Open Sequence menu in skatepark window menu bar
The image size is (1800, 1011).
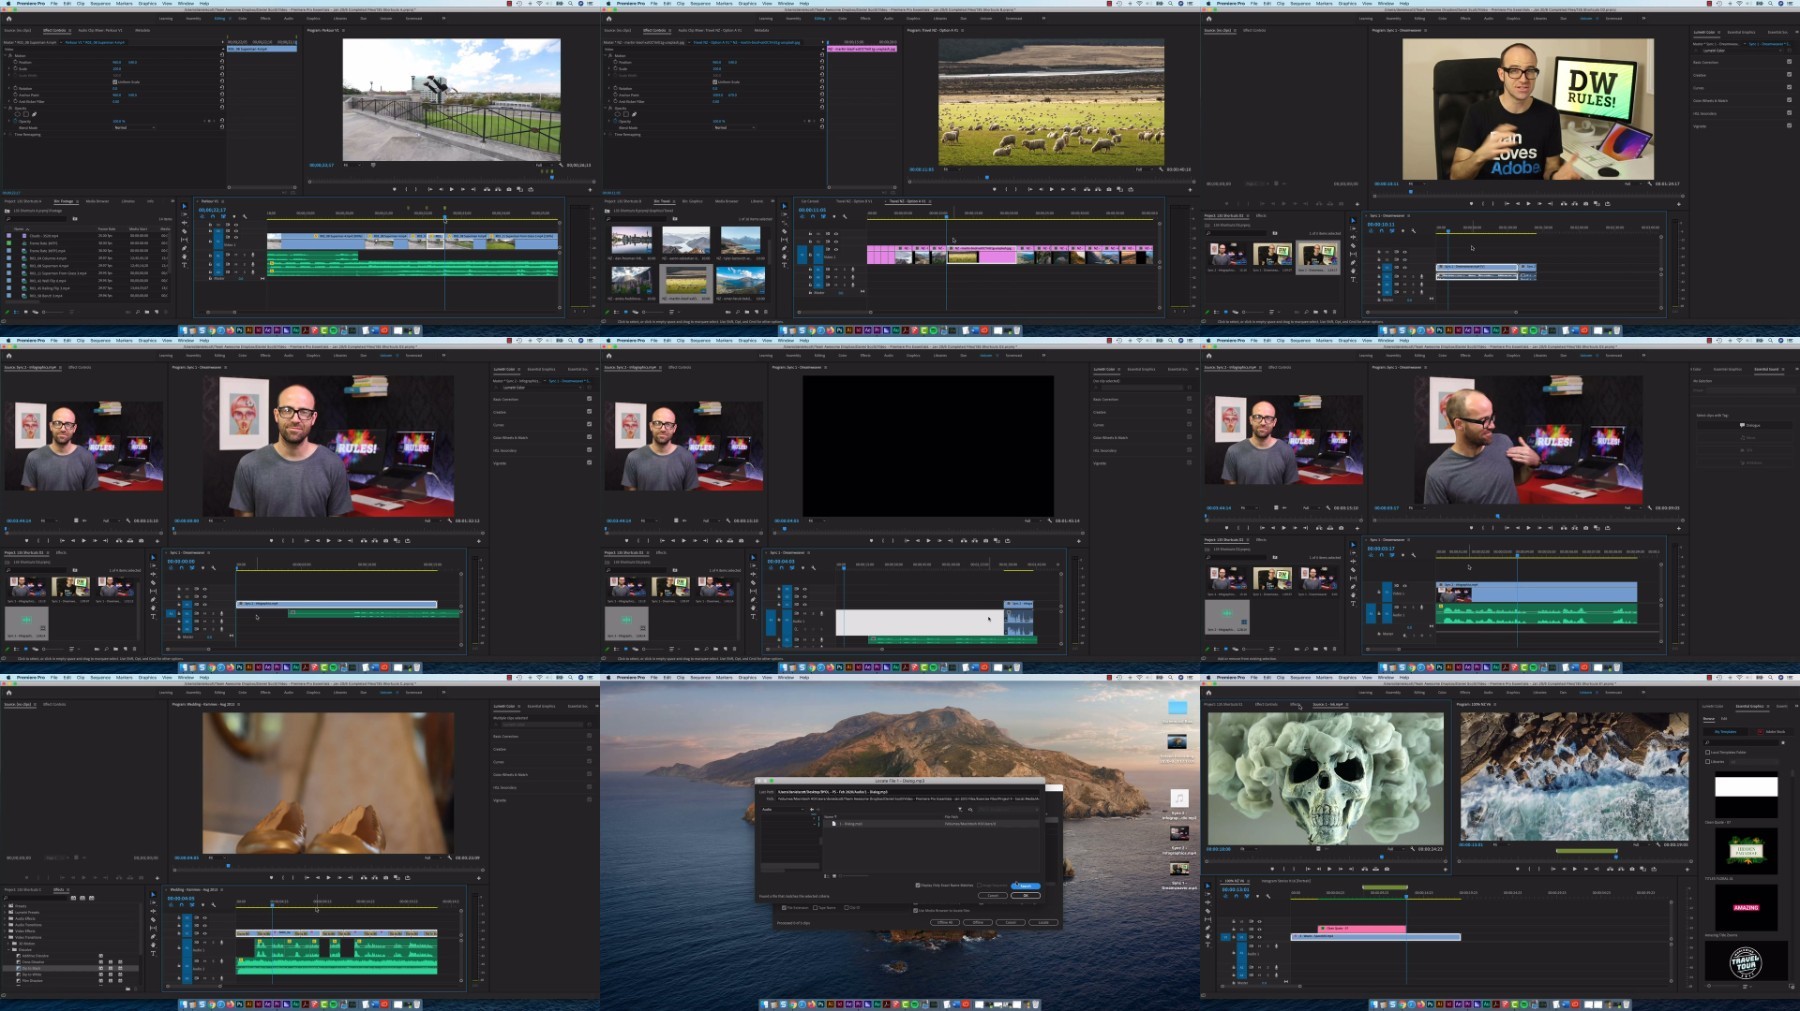point(100,3)
